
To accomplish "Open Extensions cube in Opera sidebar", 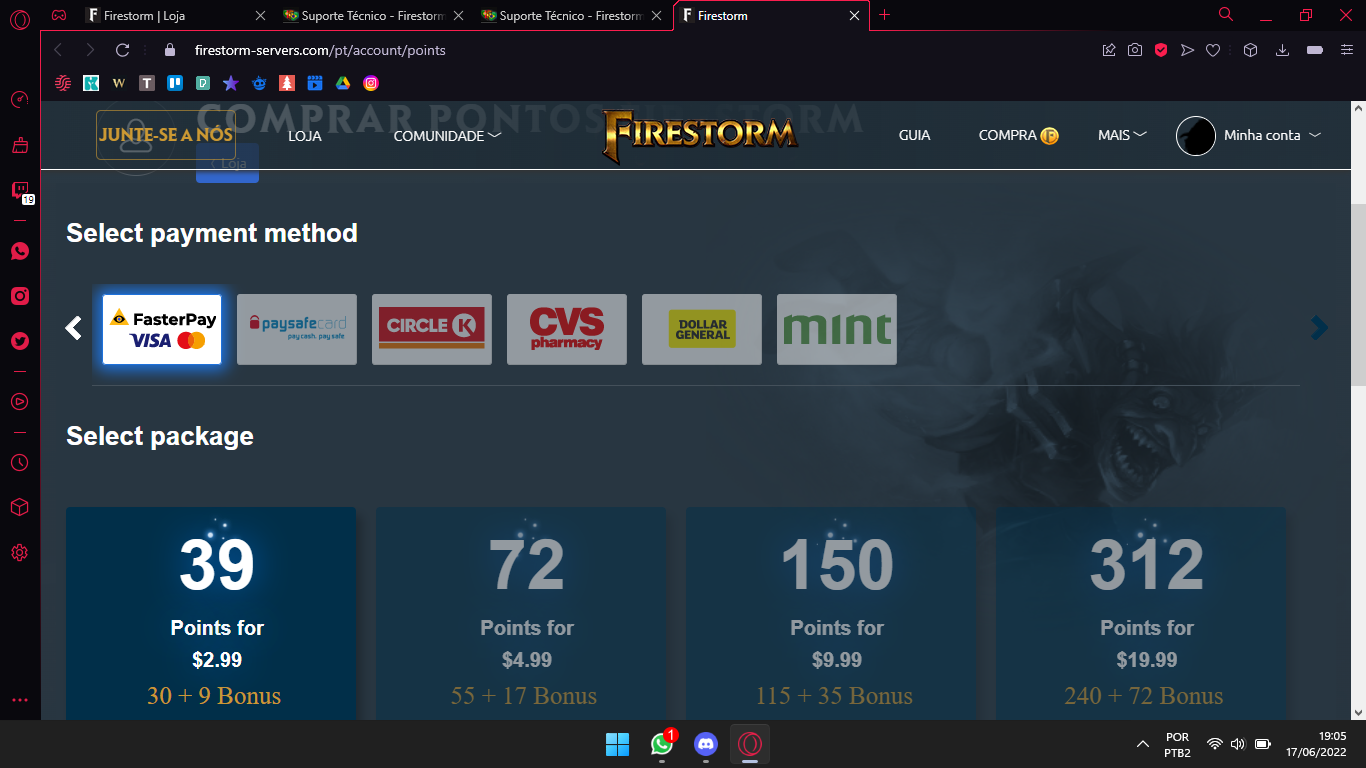I will coord(19,507).
